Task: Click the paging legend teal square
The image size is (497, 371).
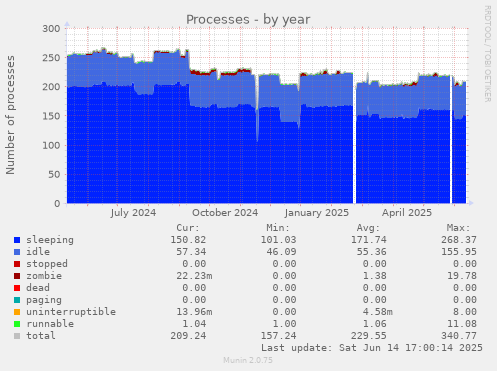Action: pos(17,300)
